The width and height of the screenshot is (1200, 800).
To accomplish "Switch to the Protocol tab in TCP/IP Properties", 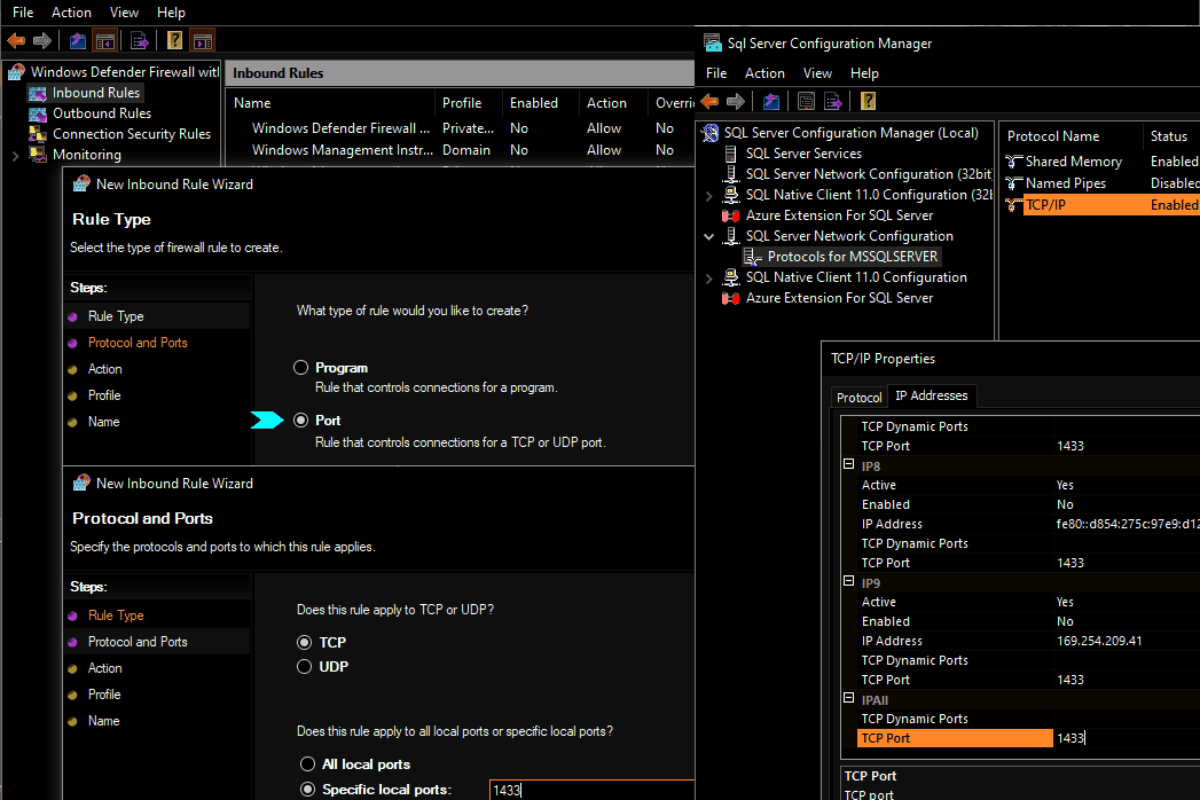I will tap(859, 397).
